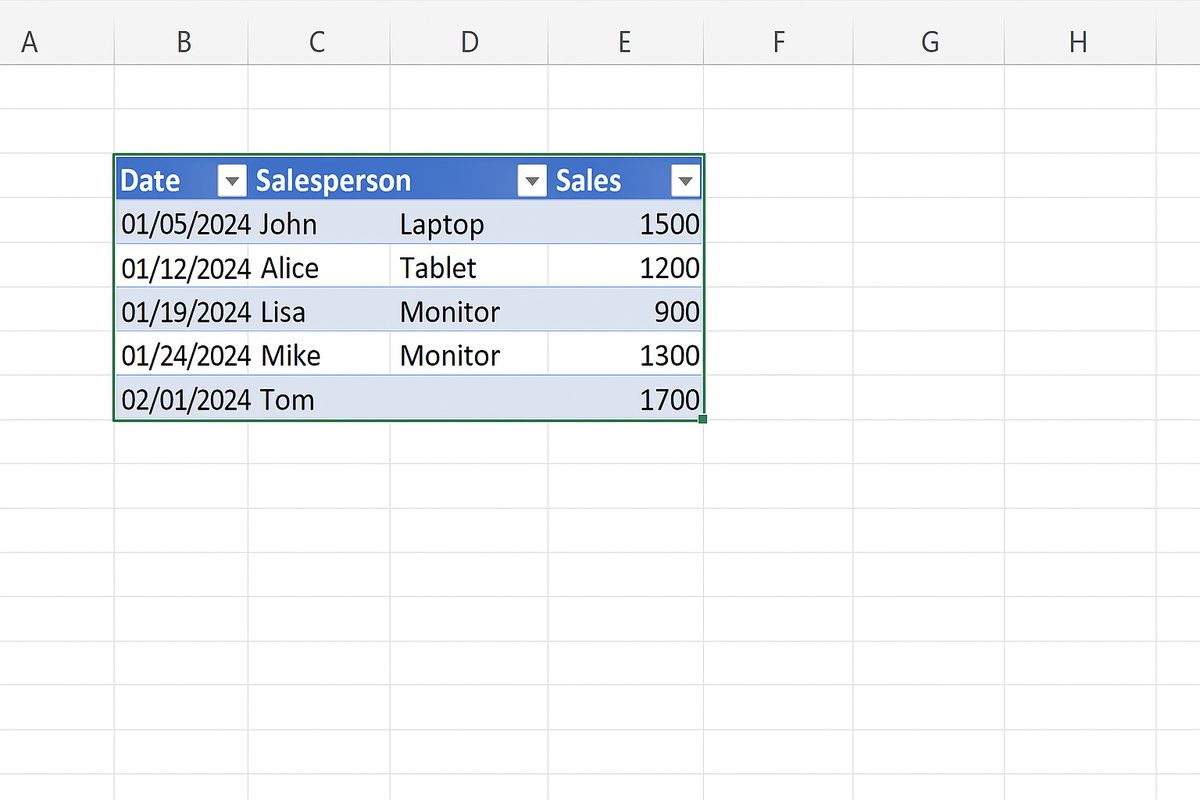
Task: Select the Laptop cell
Action: click(x=469, y=224)
